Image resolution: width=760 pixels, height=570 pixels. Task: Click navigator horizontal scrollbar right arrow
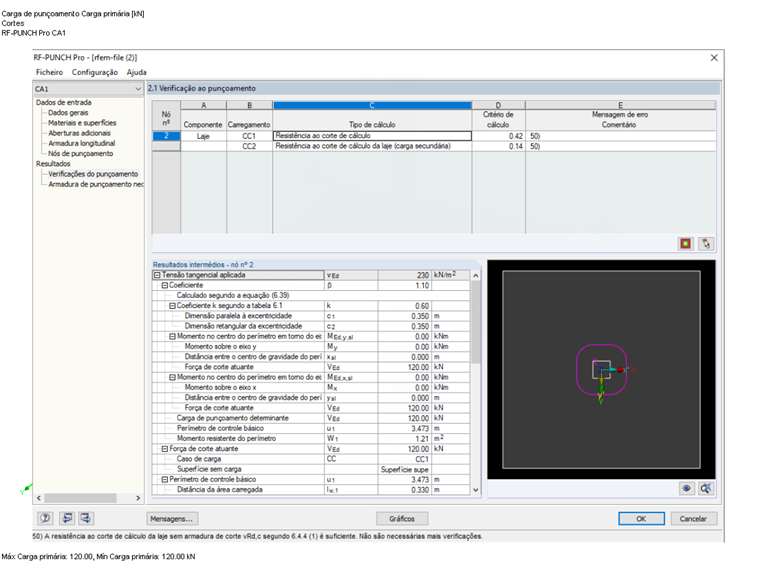[138, 498]
